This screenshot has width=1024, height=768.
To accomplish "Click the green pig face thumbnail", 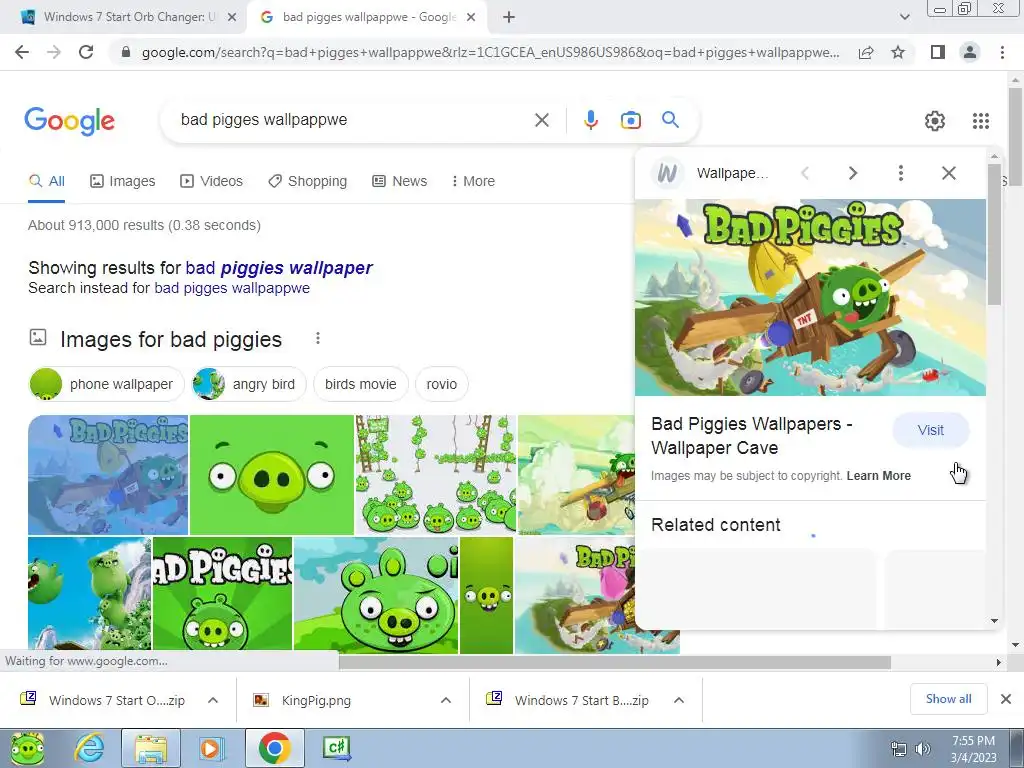I will pos(272,475).
